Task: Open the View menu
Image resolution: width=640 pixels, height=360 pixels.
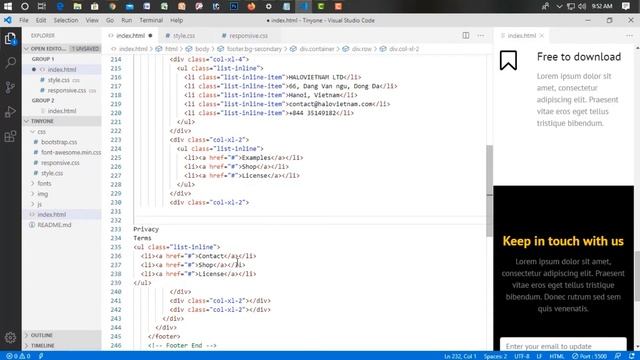Action: tap(92, 20)
